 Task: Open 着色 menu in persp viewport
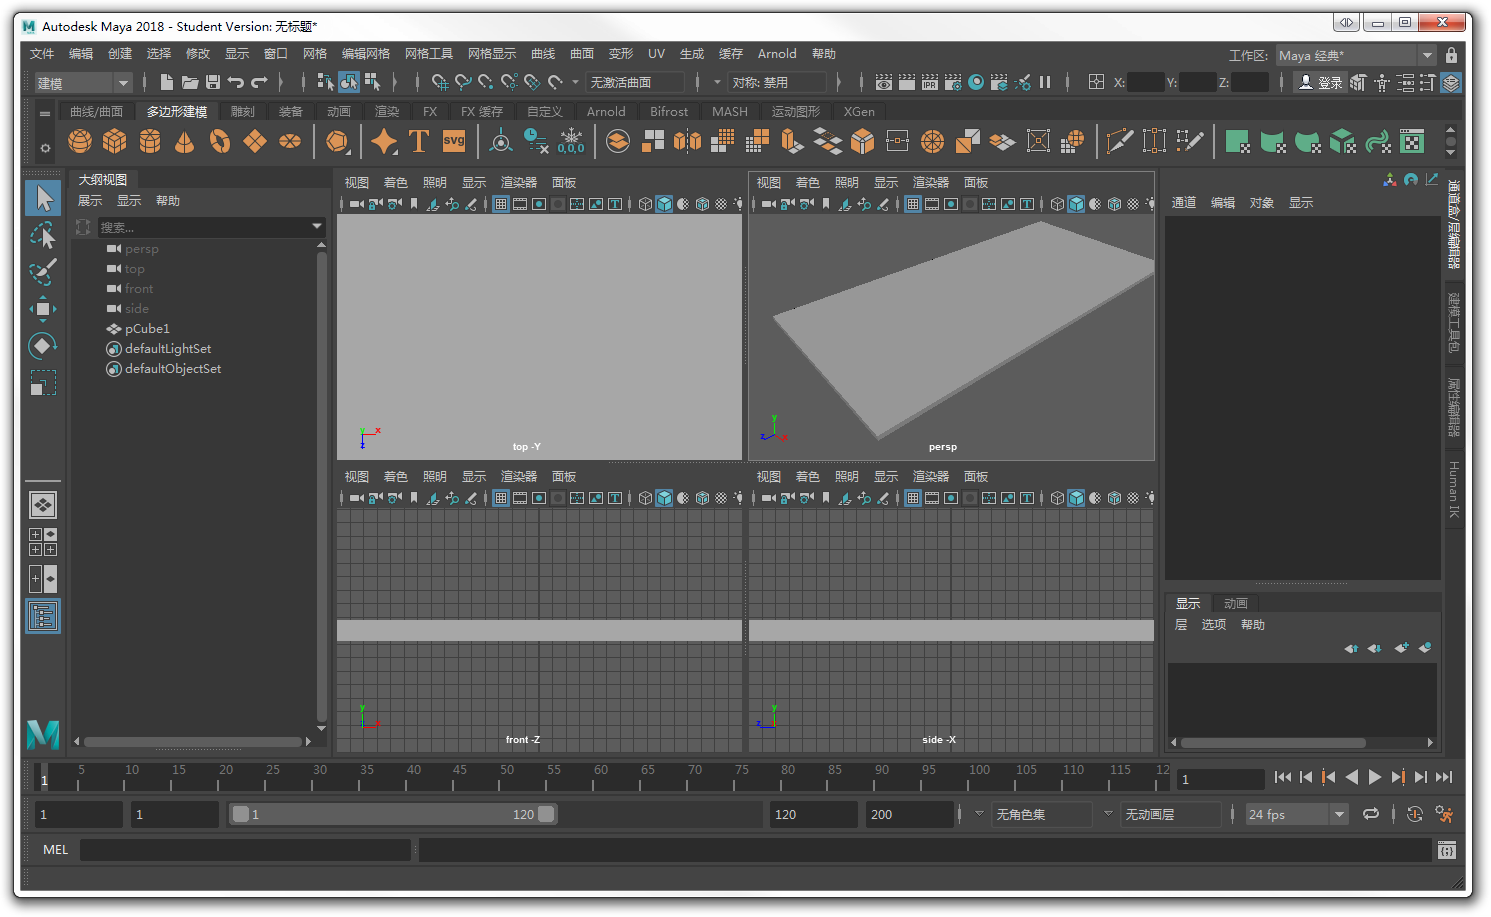click(x=807, y=182)
